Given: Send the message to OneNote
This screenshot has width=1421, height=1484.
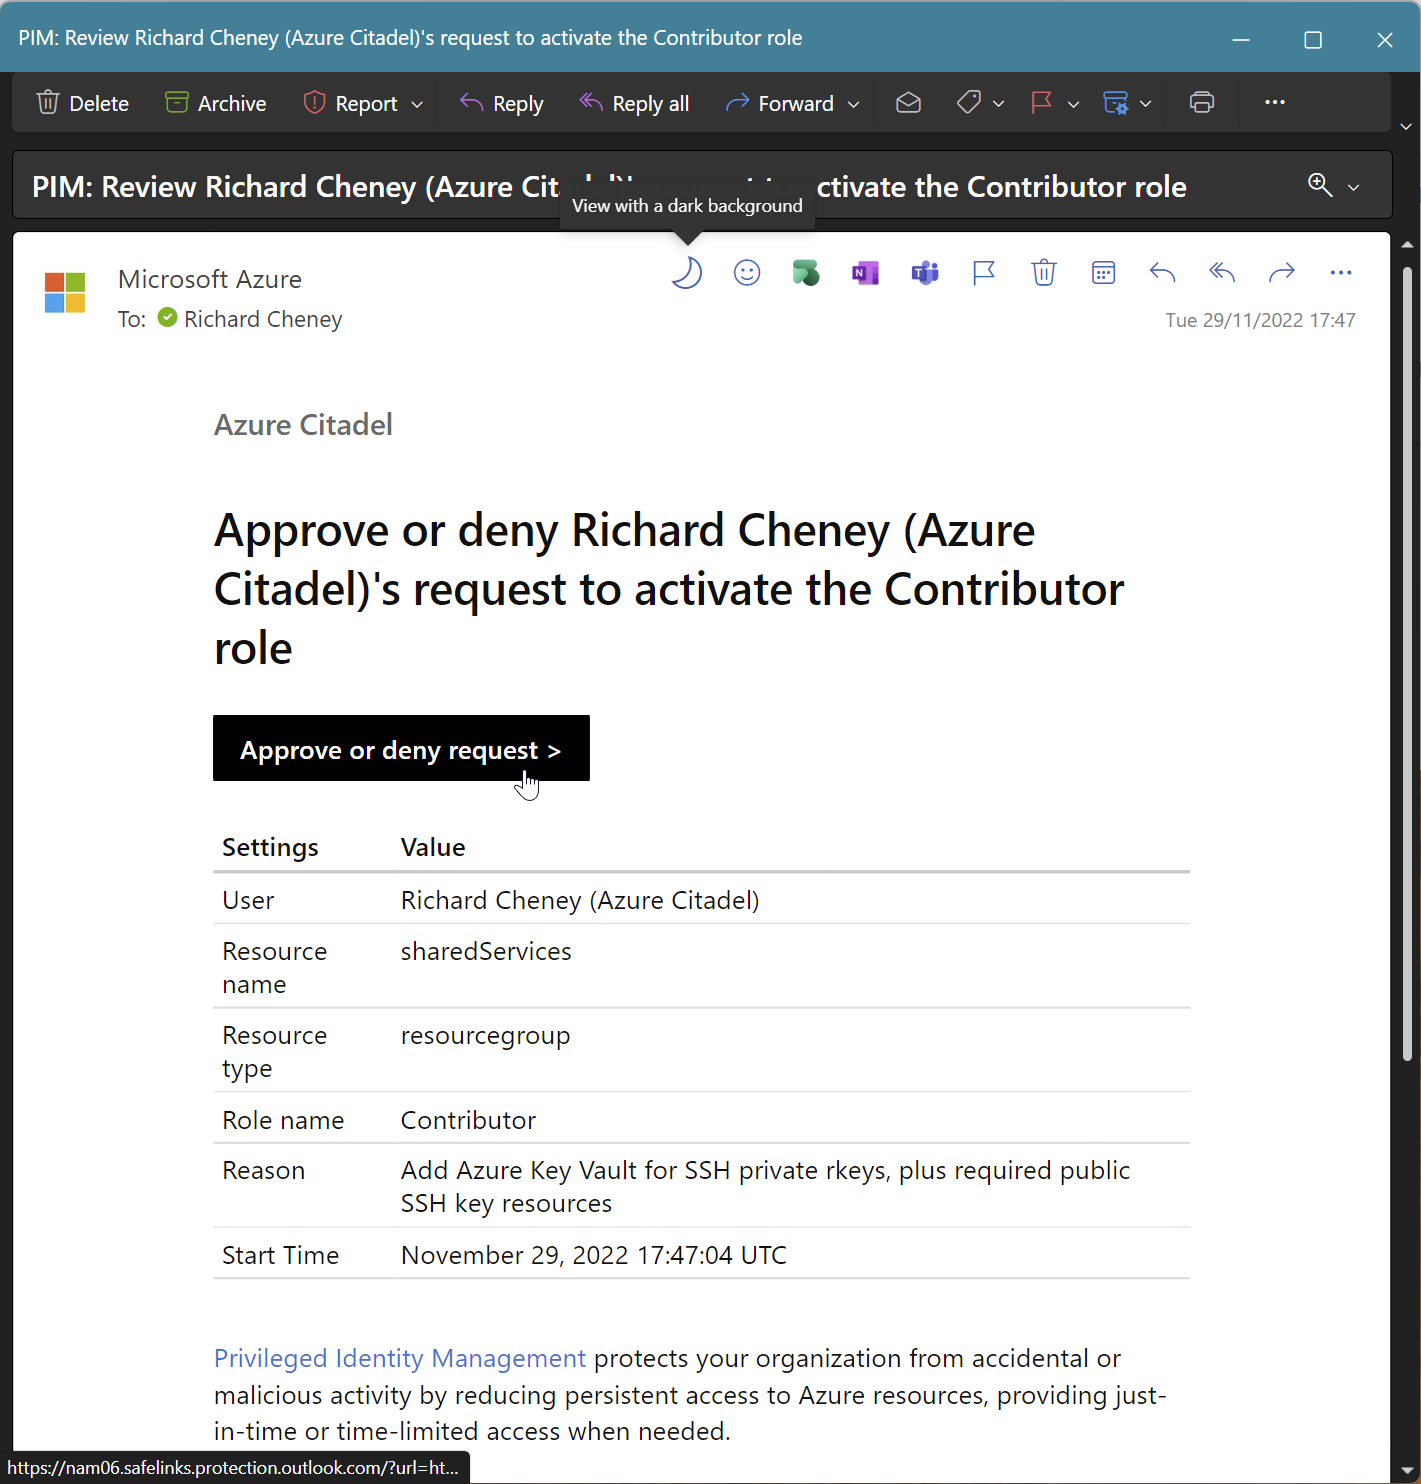Looking at the screenshot, I should pos(865,272).
